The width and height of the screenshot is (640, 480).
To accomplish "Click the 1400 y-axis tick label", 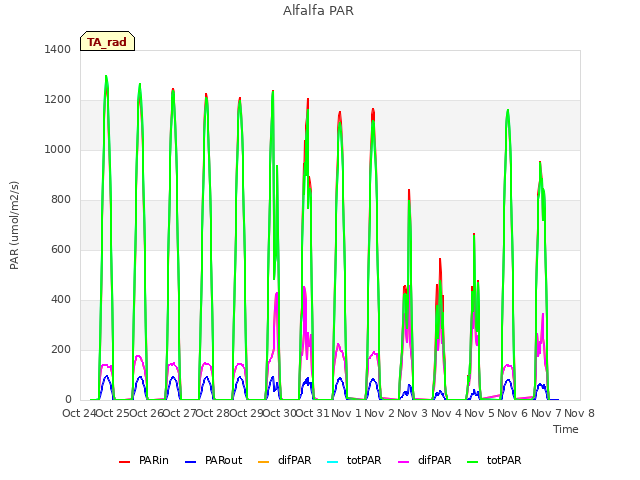I will pyautogui.click(x=58, y=49).
